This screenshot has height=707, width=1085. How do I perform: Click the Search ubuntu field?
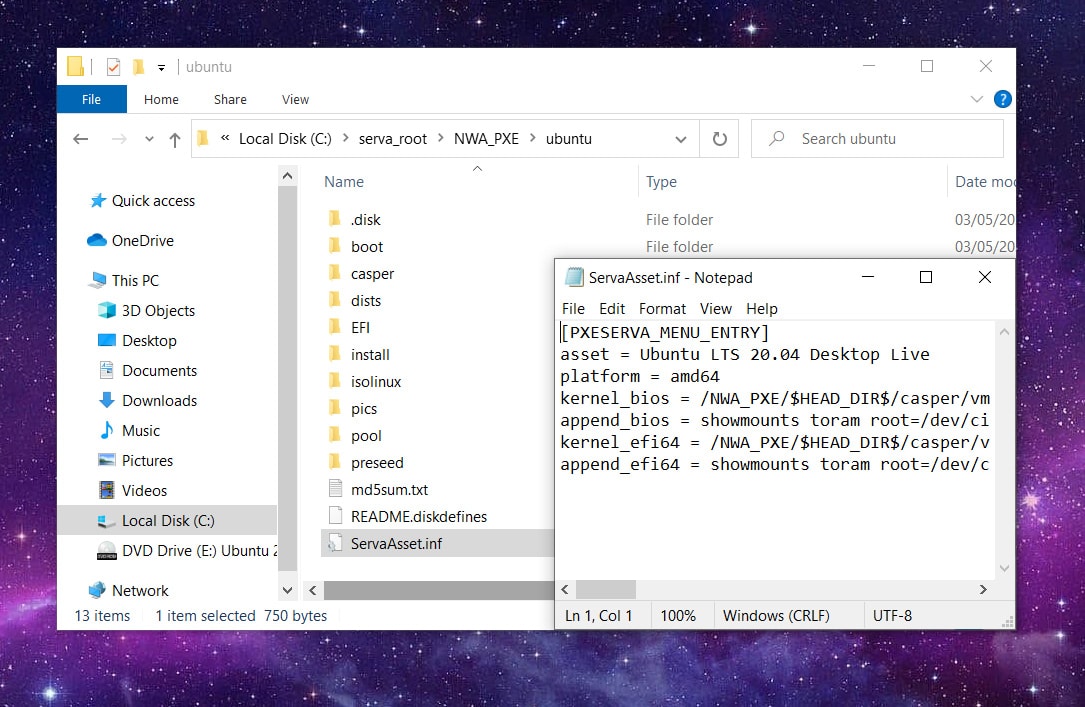point(877,139)
